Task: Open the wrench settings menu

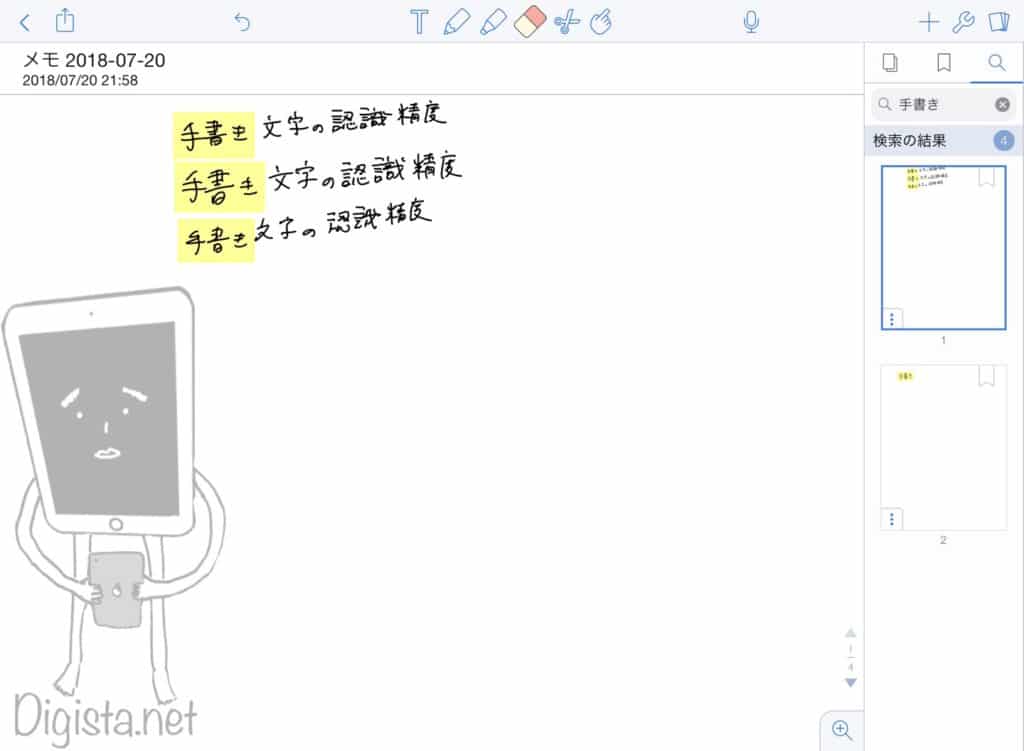Action: pyautogui.click(x=964, y=22)
